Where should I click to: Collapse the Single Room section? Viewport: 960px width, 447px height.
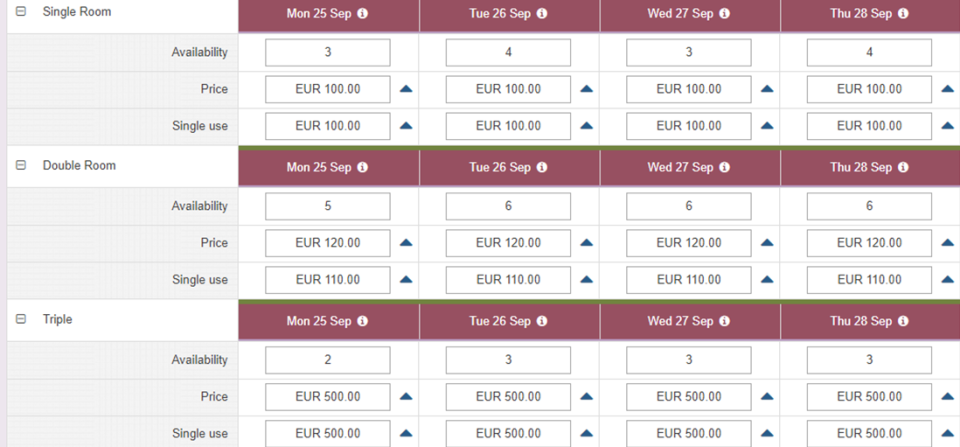[21, 12]
